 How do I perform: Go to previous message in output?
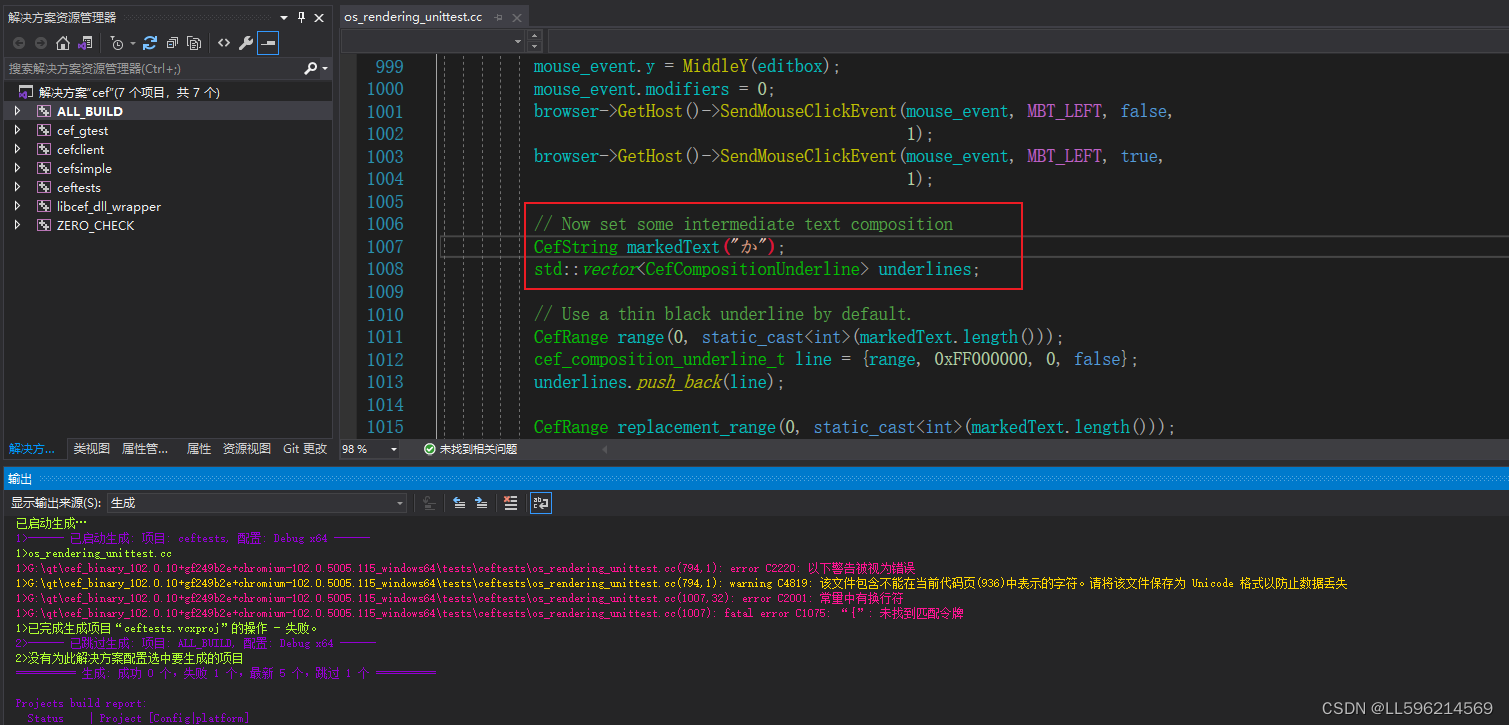pyautogui.click(x=459, y=503)
